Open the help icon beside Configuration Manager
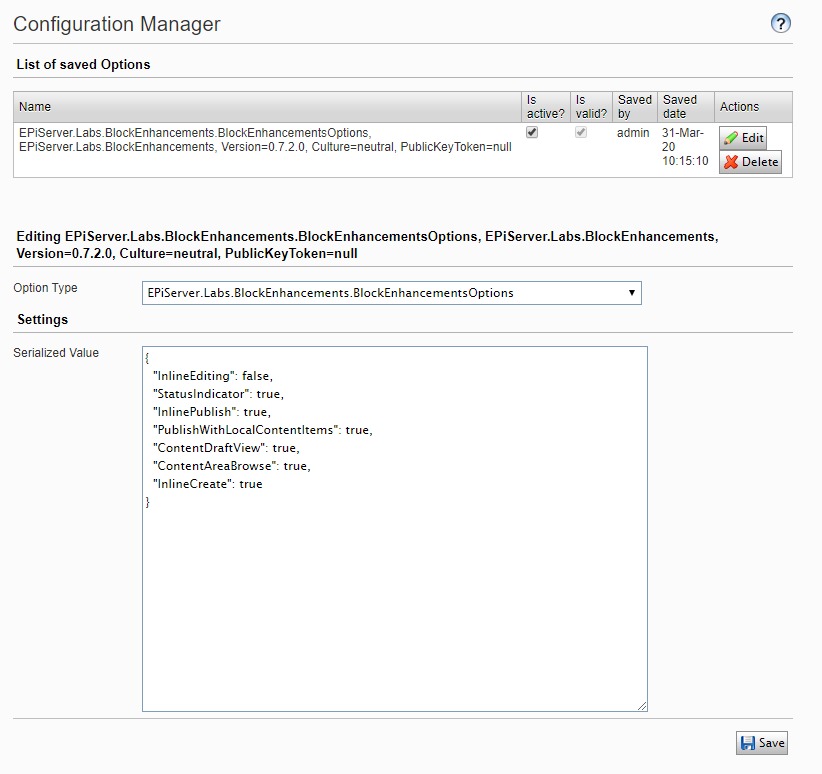This screenshot has width=822, height=774. pyautogui.click(x=781, y=23)
